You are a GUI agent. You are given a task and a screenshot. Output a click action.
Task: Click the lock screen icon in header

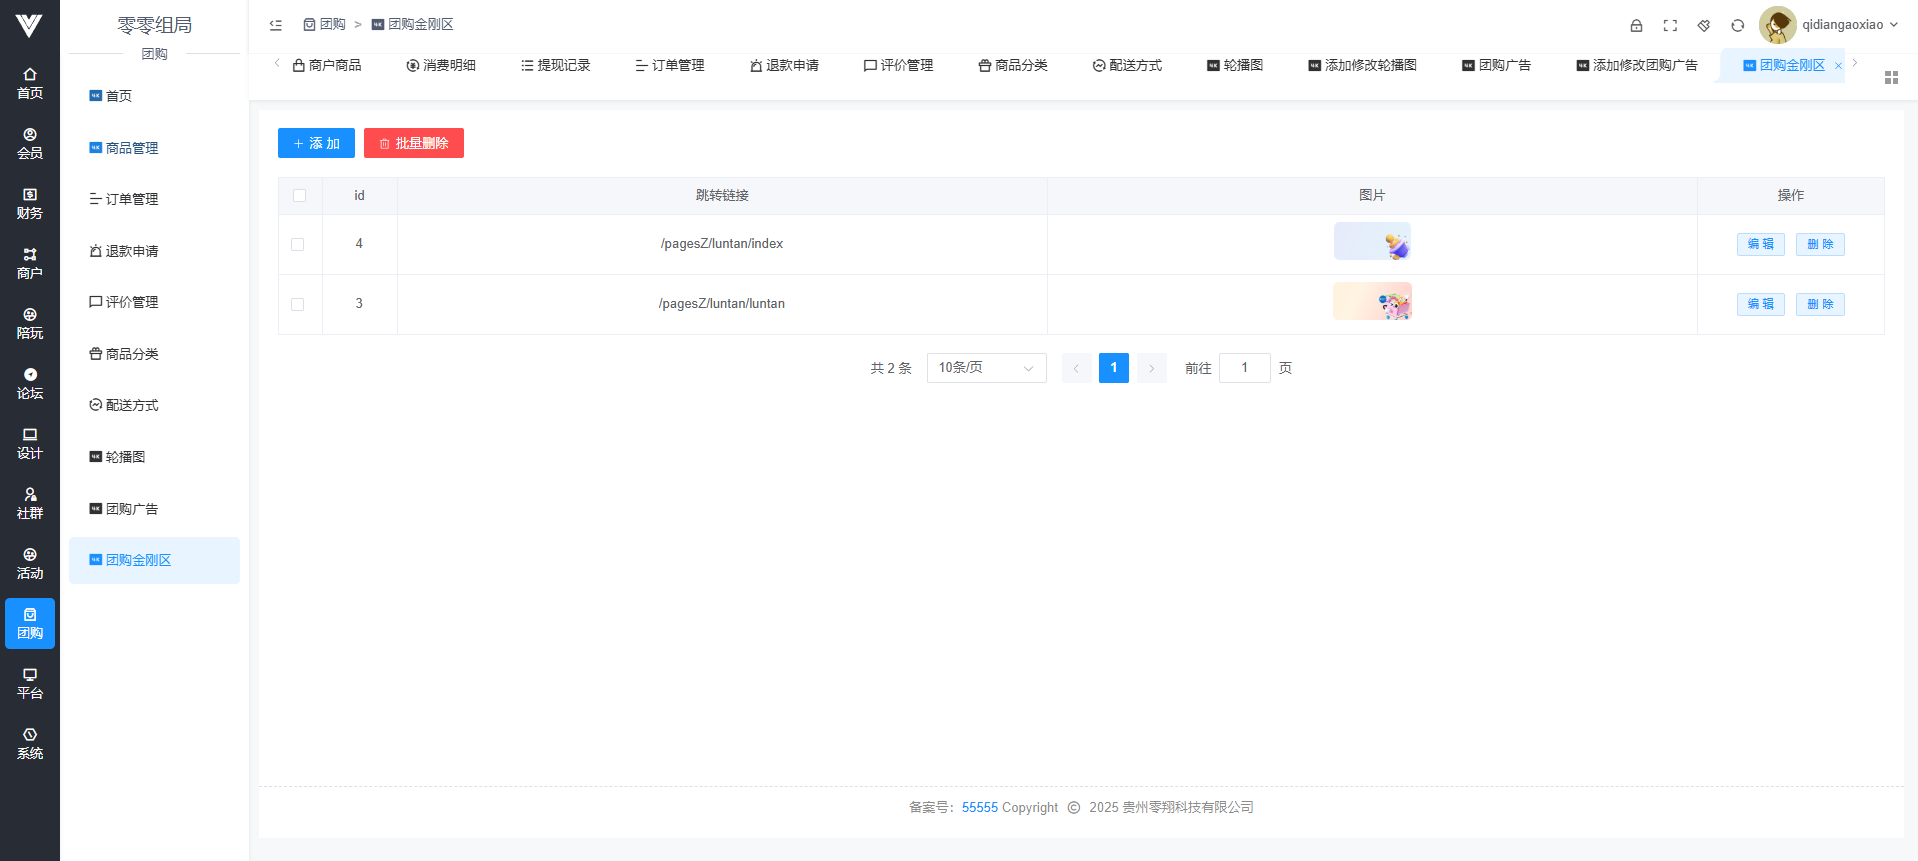point(1636,25)
